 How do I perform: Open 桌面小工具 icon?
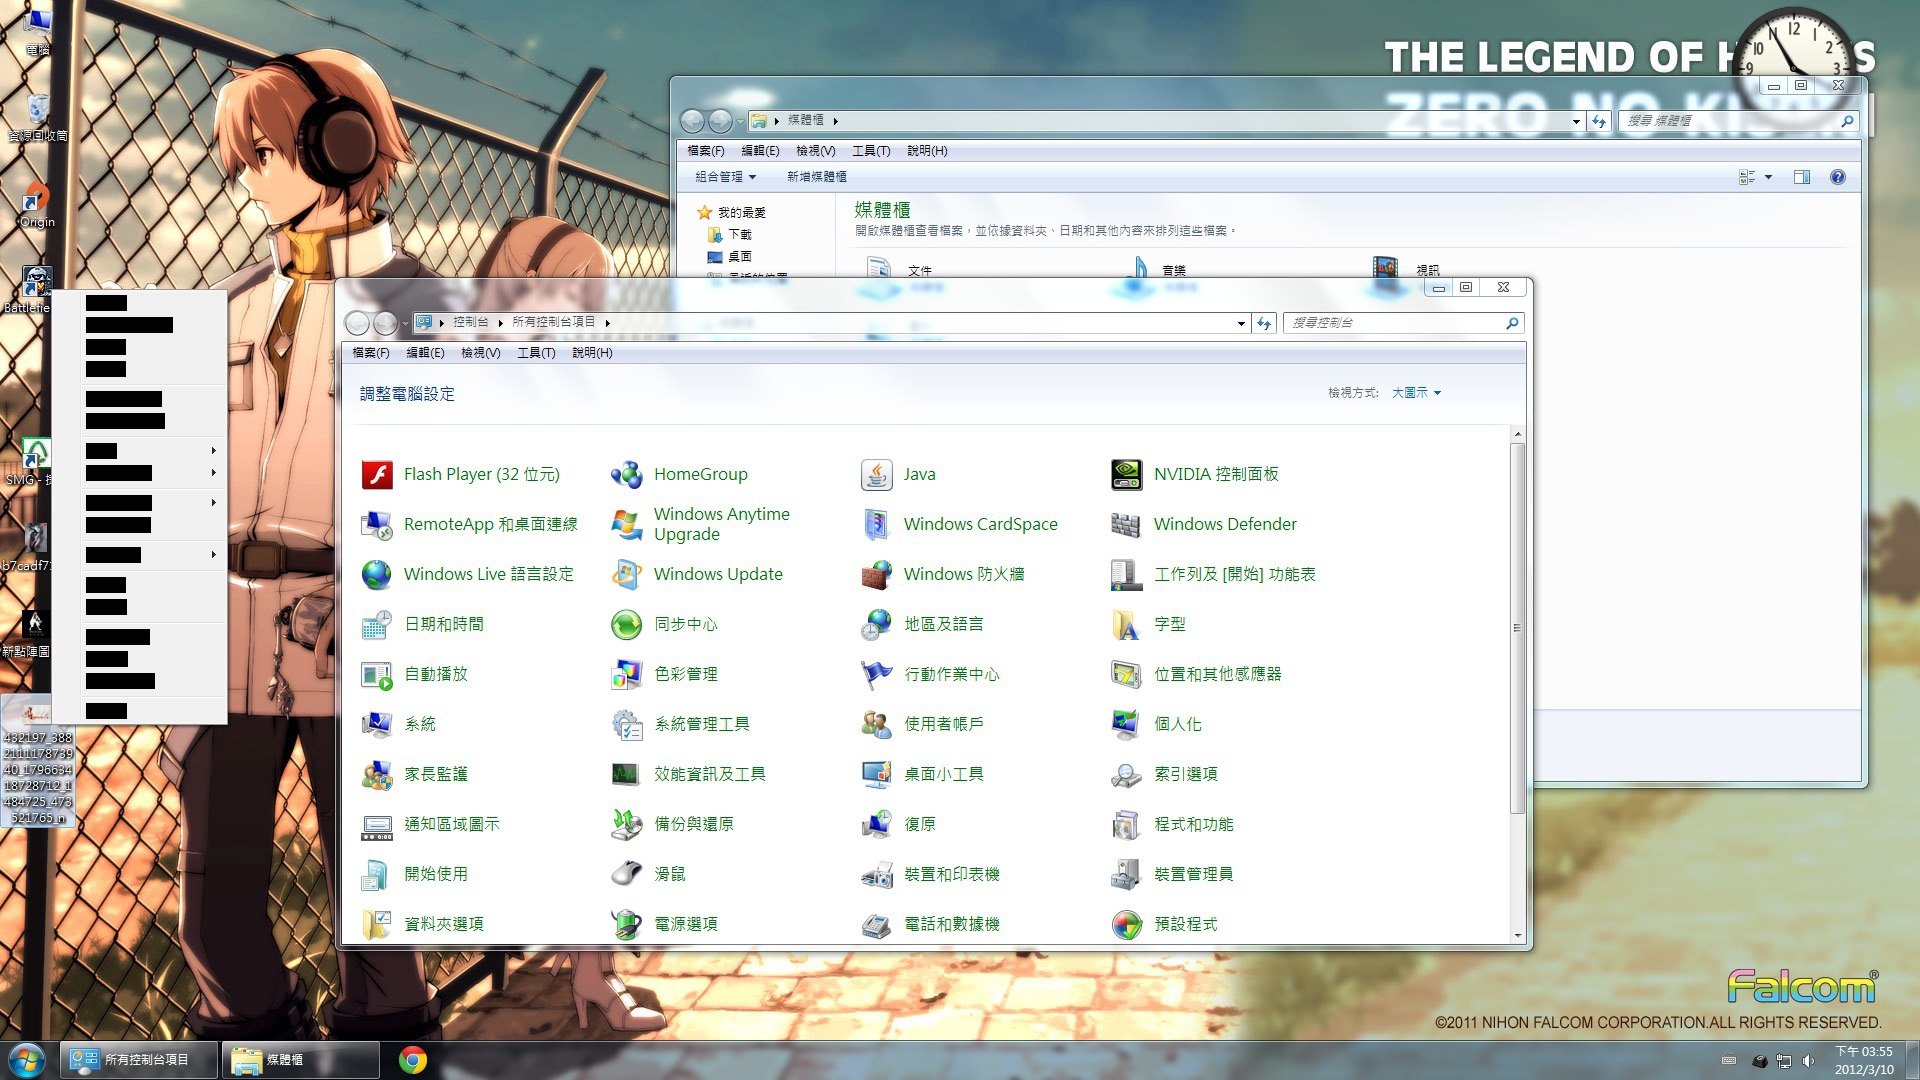click(x=877, y=774)
